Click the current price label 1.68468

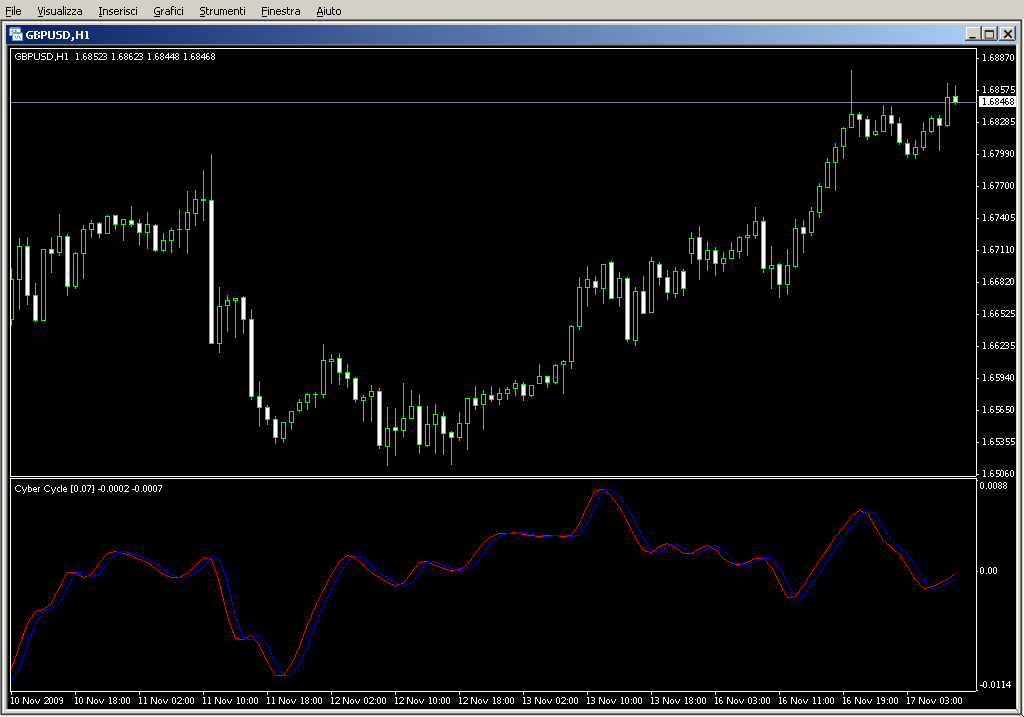click(998, 102)
